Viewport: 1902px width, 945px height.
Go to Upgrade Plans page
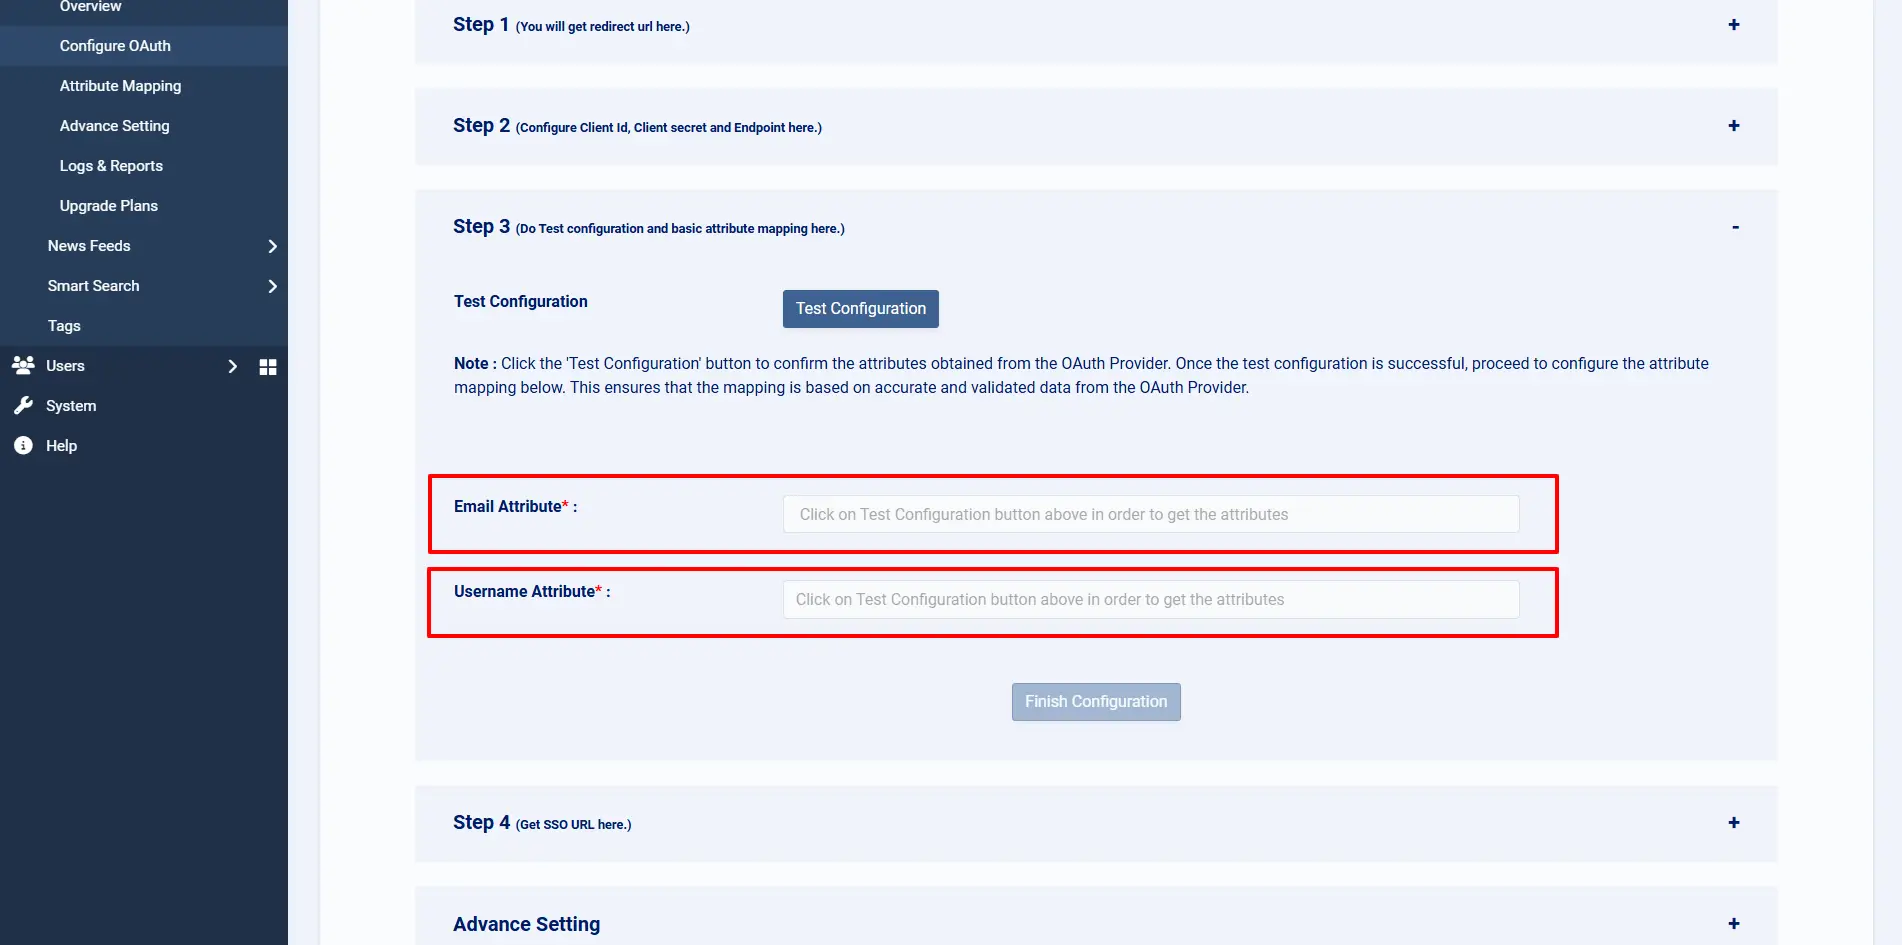pyautogui.click(x=108, y=206)
